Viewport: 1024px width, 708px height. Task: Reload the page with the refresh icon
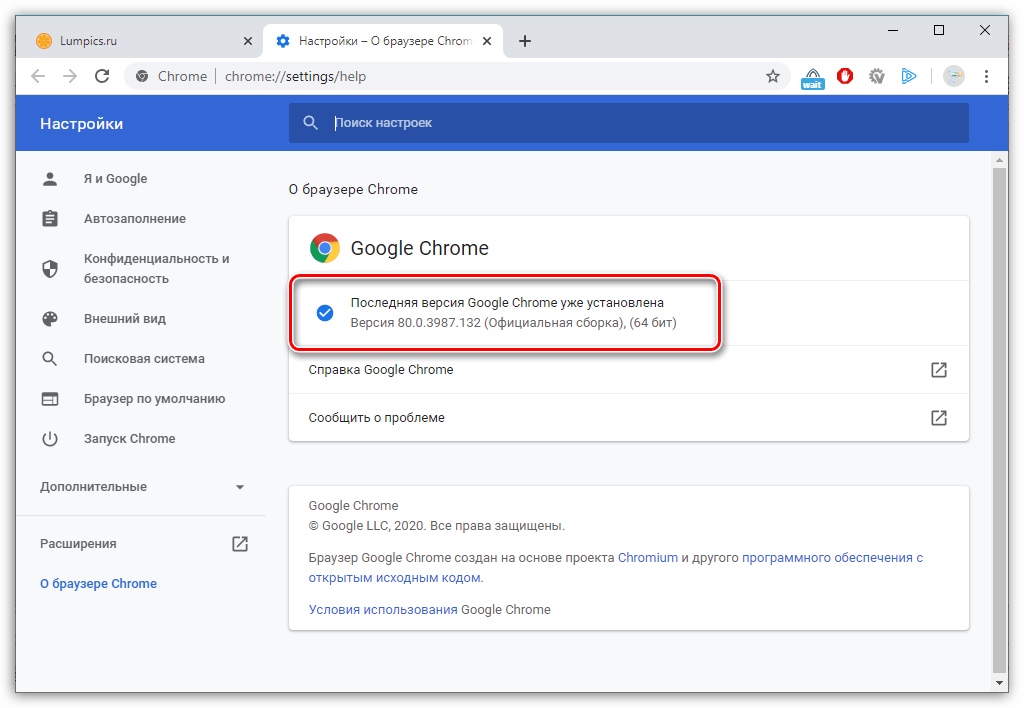tap(102, 76)
